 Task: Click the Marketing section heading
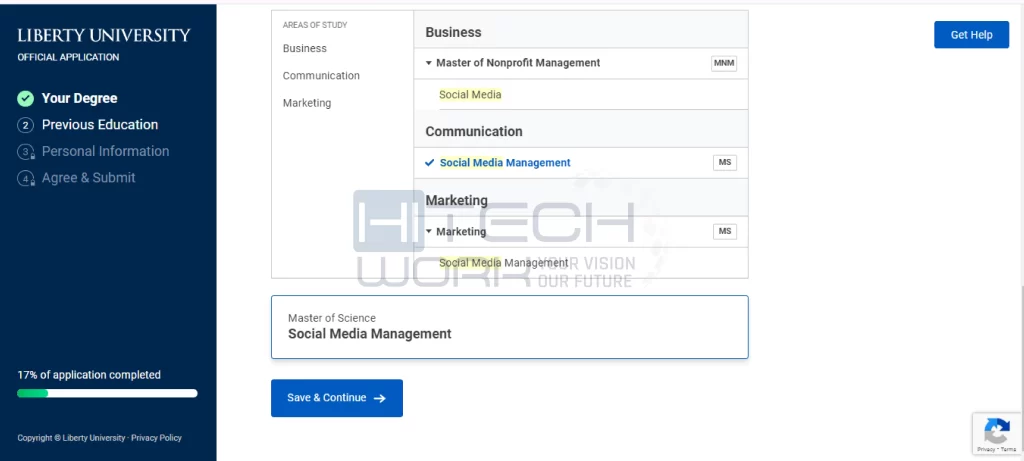pos(456,200)
